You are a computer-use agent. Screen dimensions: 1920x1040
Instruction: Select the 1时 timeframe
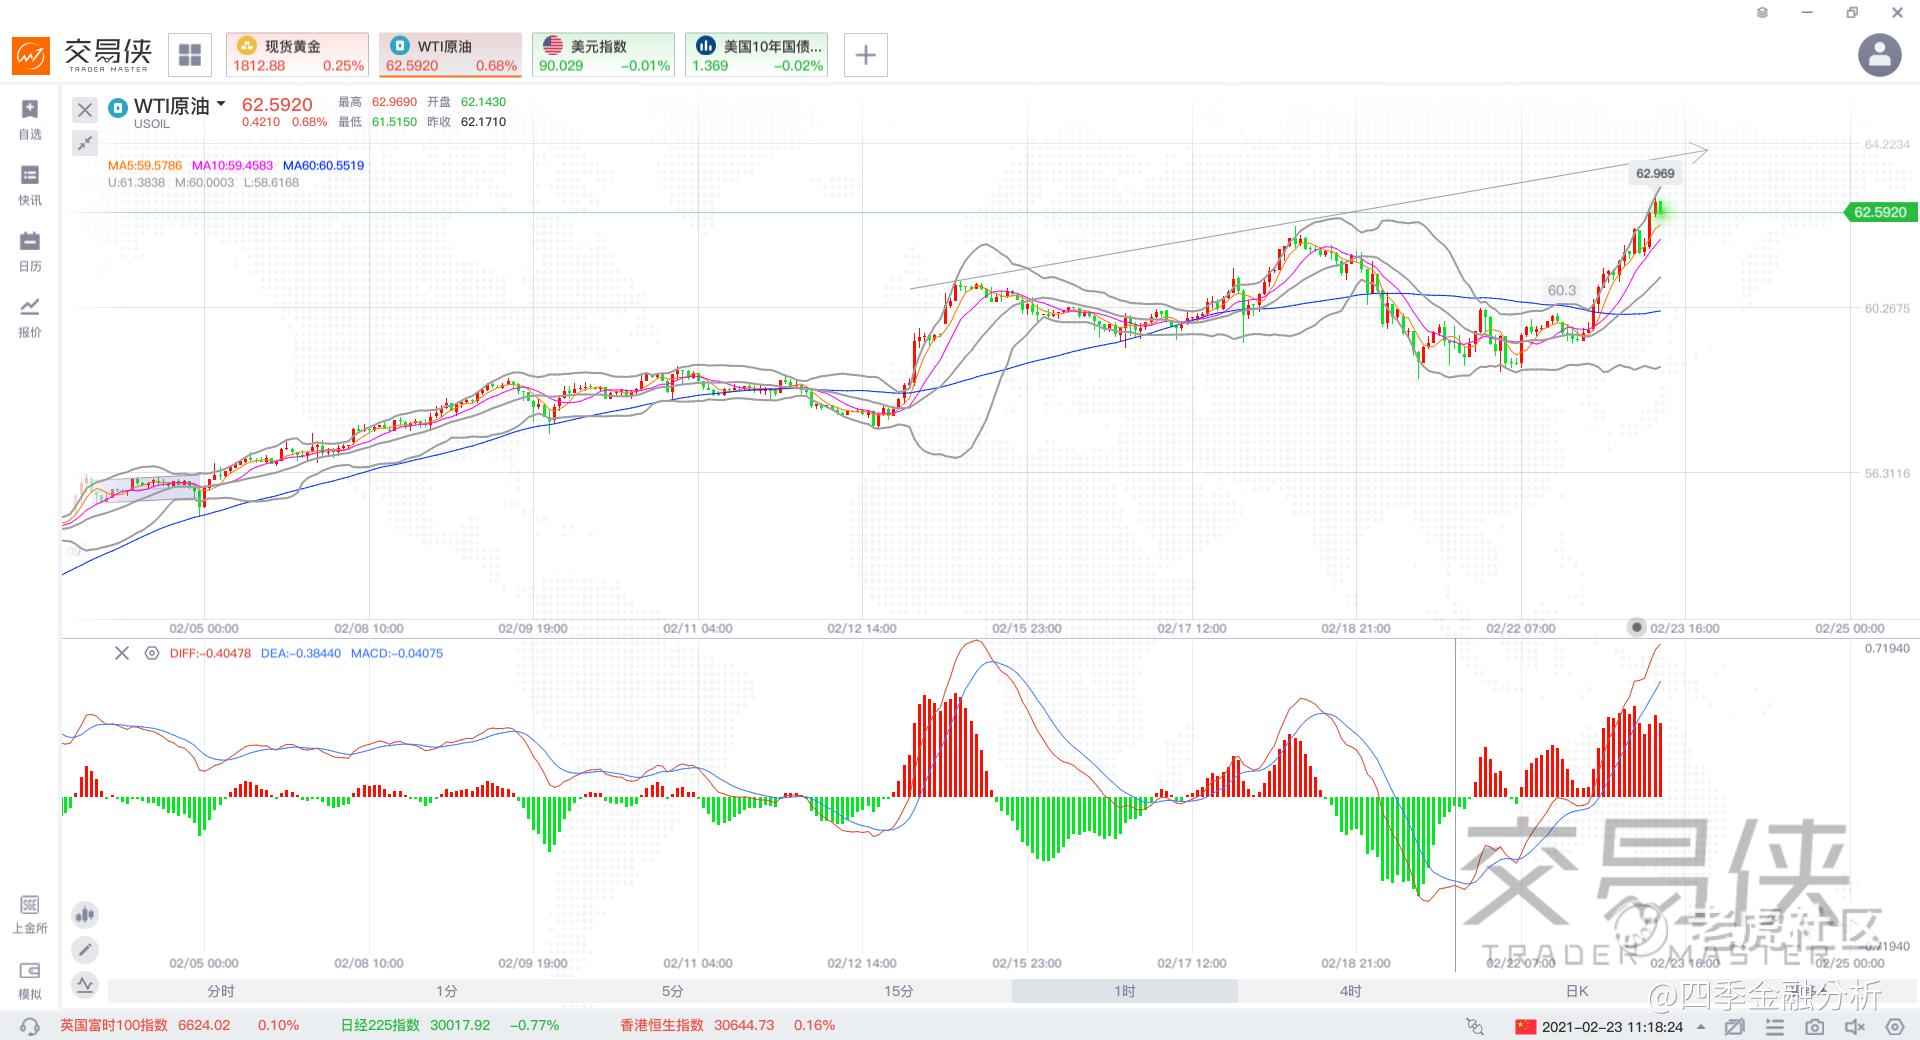point(1125,991)
